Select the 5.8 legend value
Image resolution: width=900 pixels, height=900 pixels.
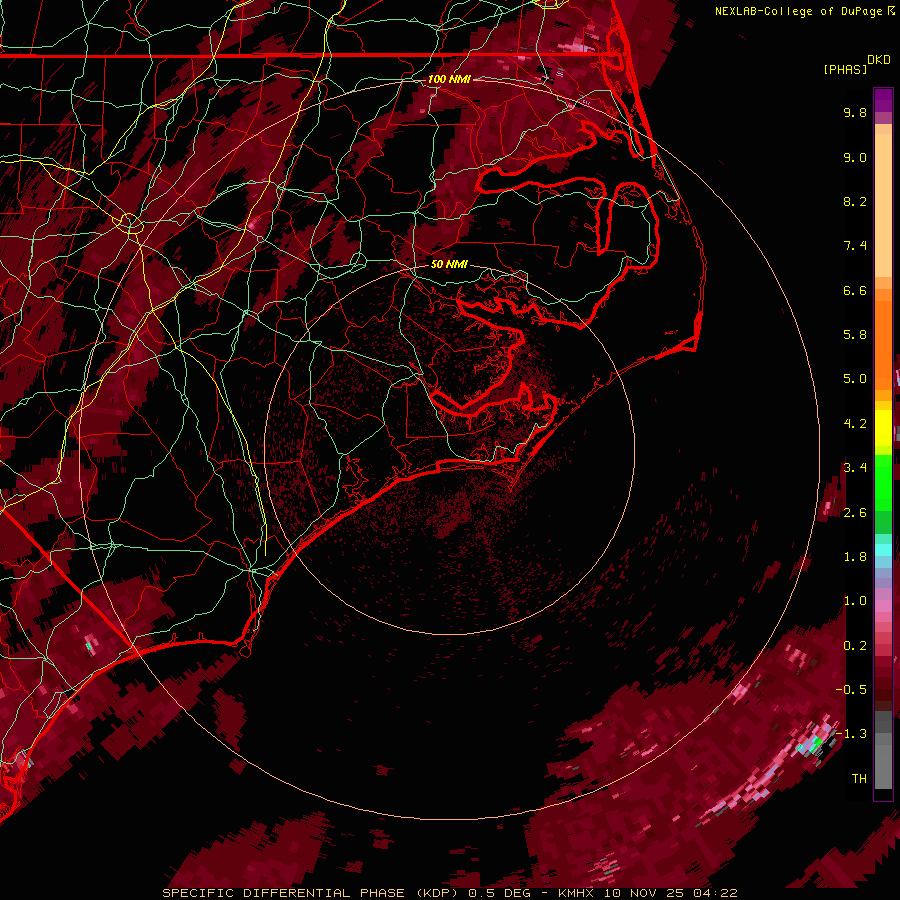coord(855,335)
